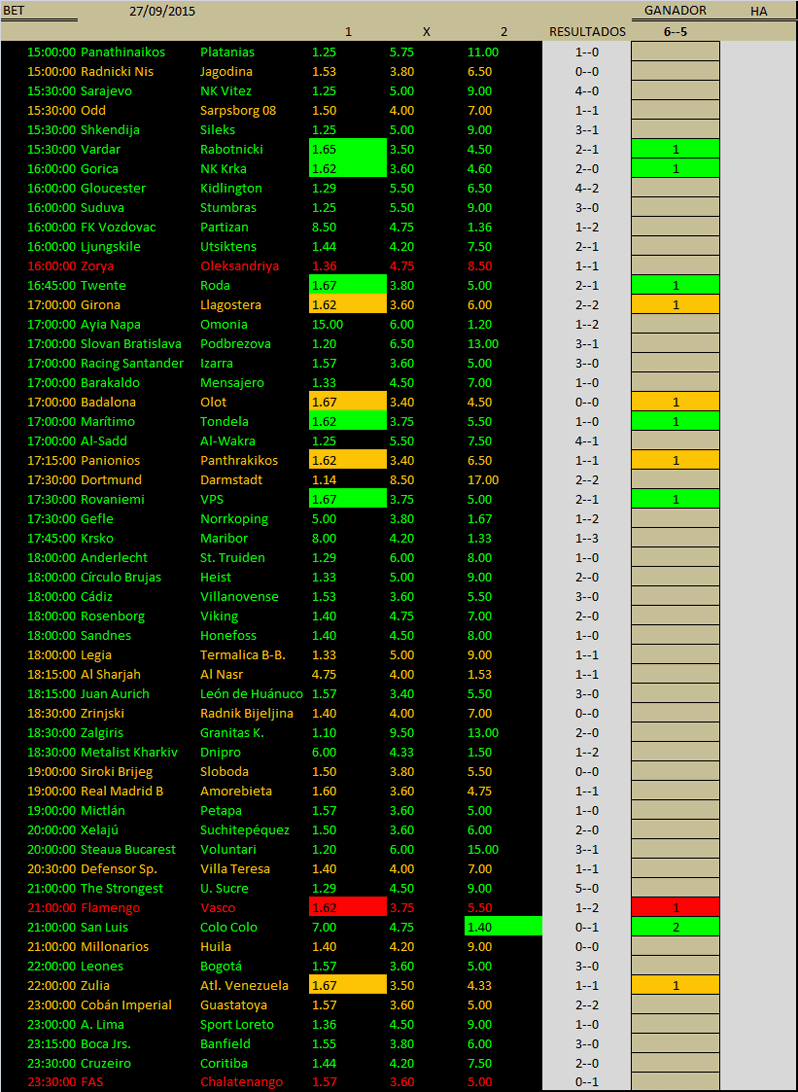Select Termalica B-B. cell
The height and width of the screenshot is (1092, 798).
point(242,655)
